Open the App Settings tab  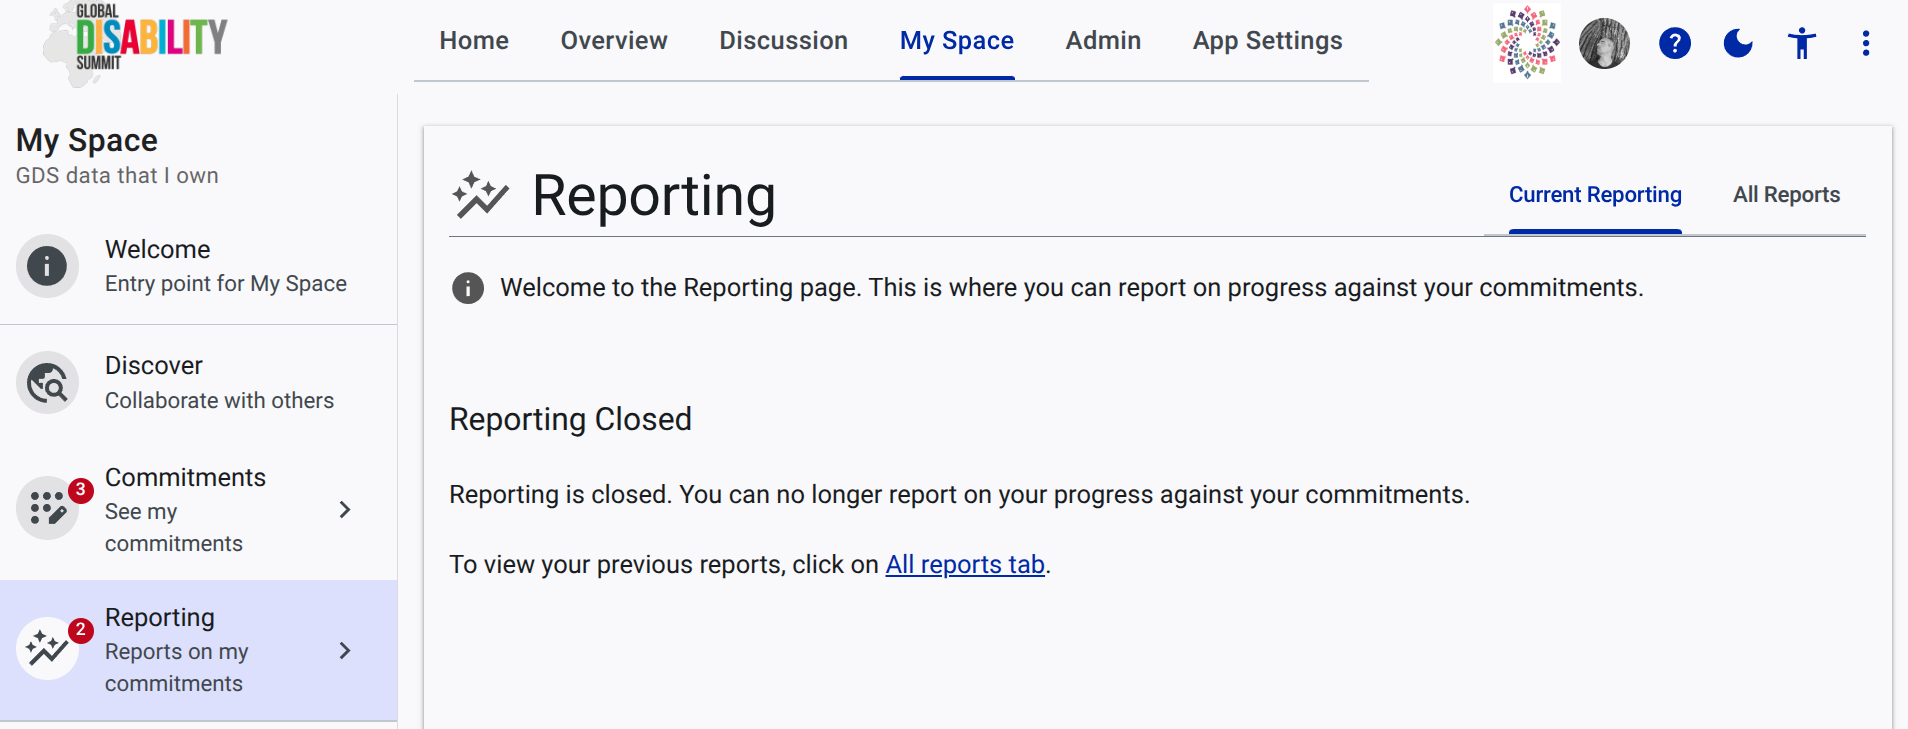1268,41
